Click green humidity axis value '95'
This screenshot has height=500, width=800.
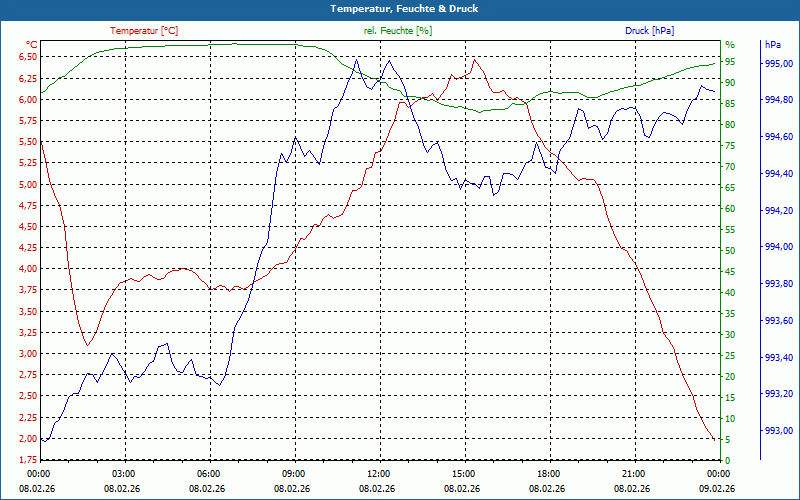coord(730,62)
